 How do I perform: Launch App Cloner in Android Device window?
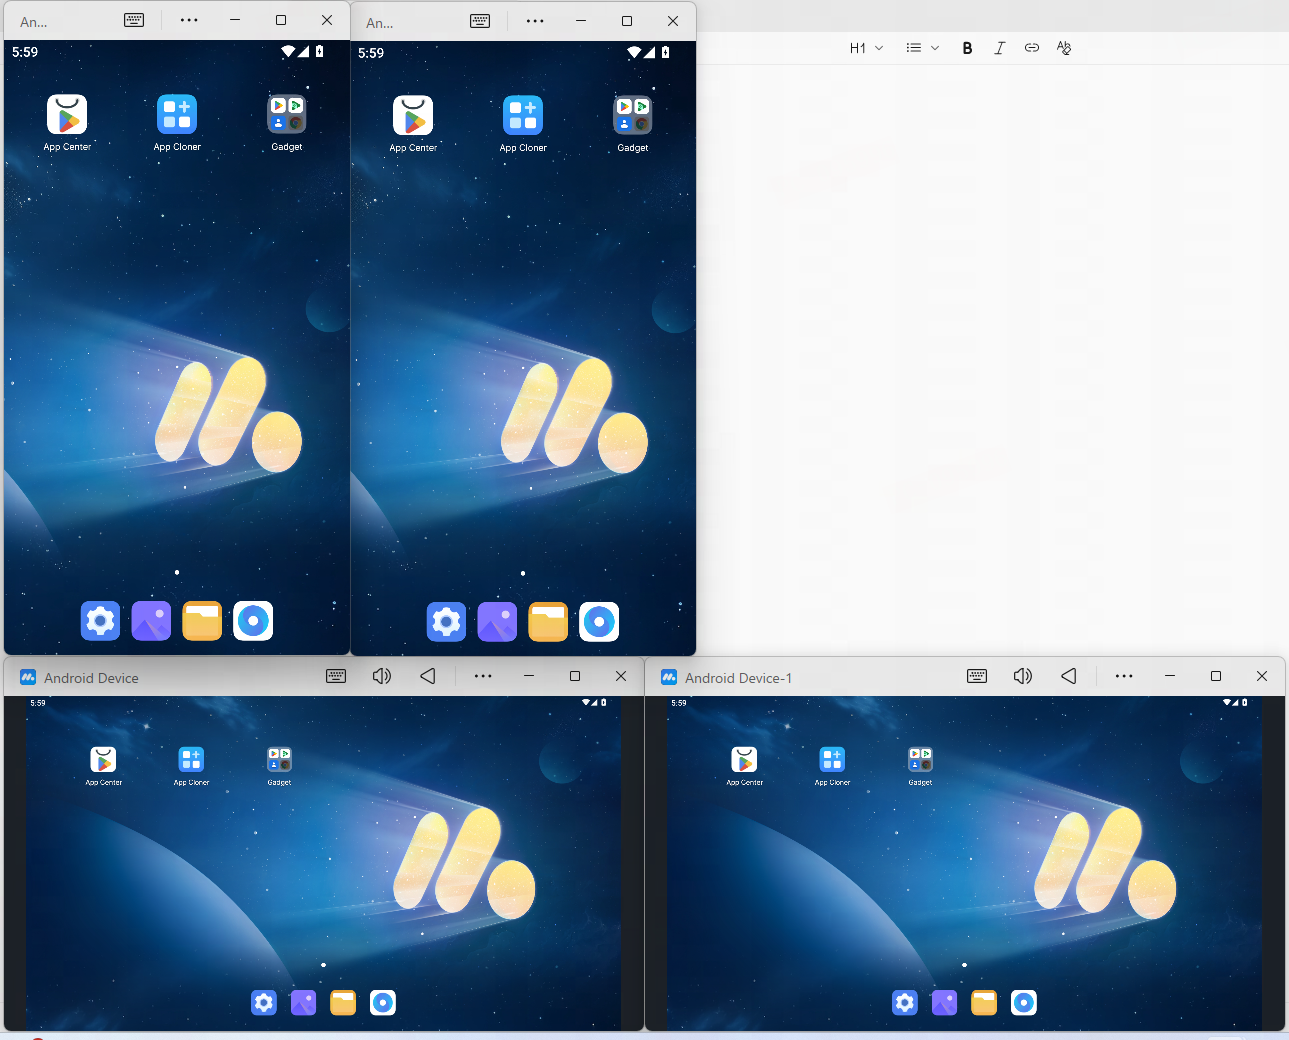click(191, 759)
